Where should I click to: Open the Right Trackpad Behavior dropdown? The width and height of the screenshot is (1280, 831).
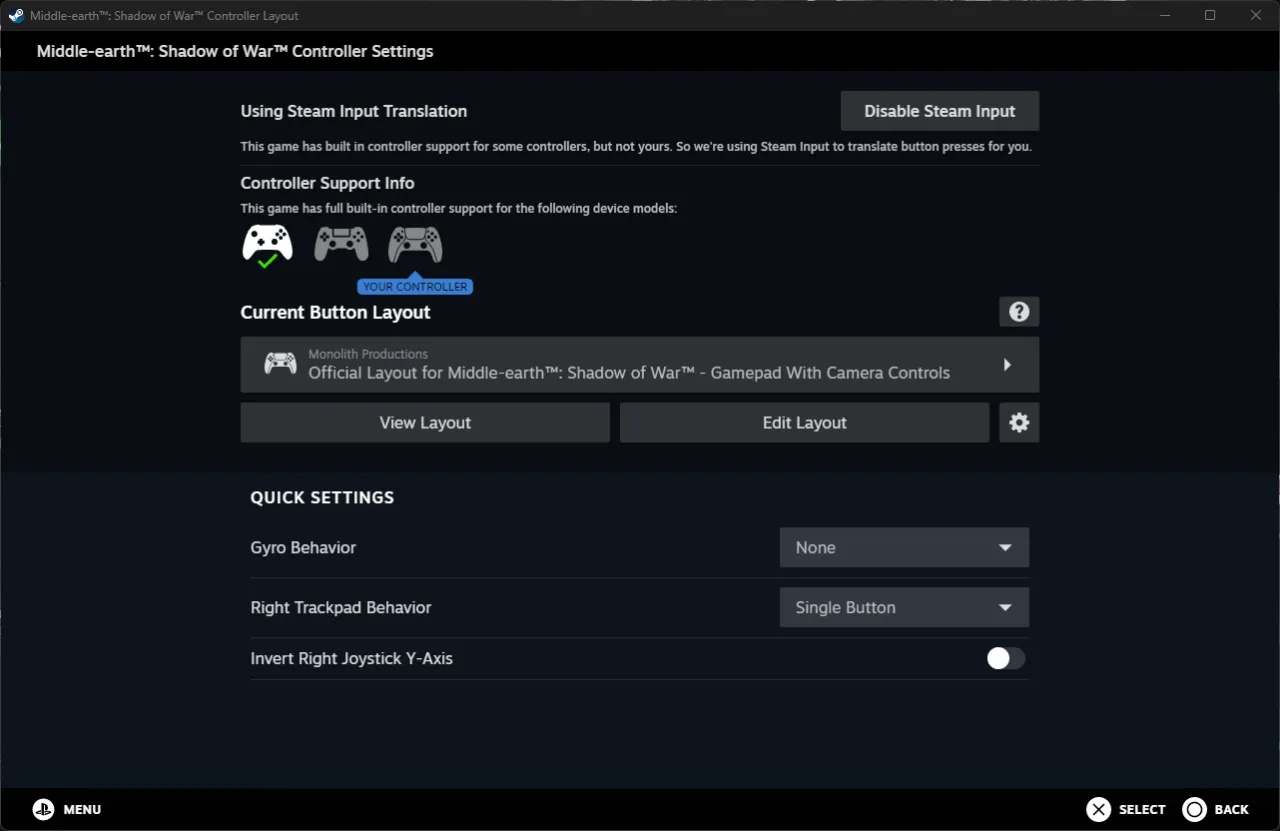click(903, 607)
